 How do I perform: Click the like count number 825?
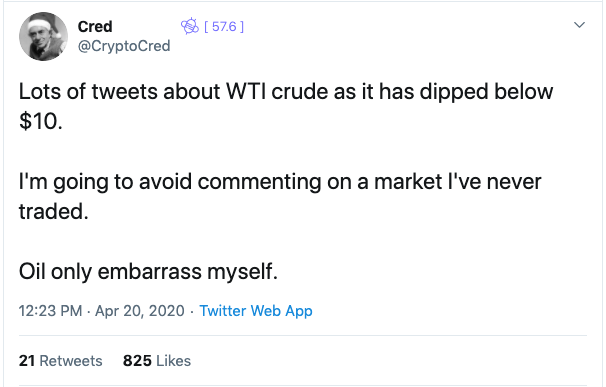(137, 361)
